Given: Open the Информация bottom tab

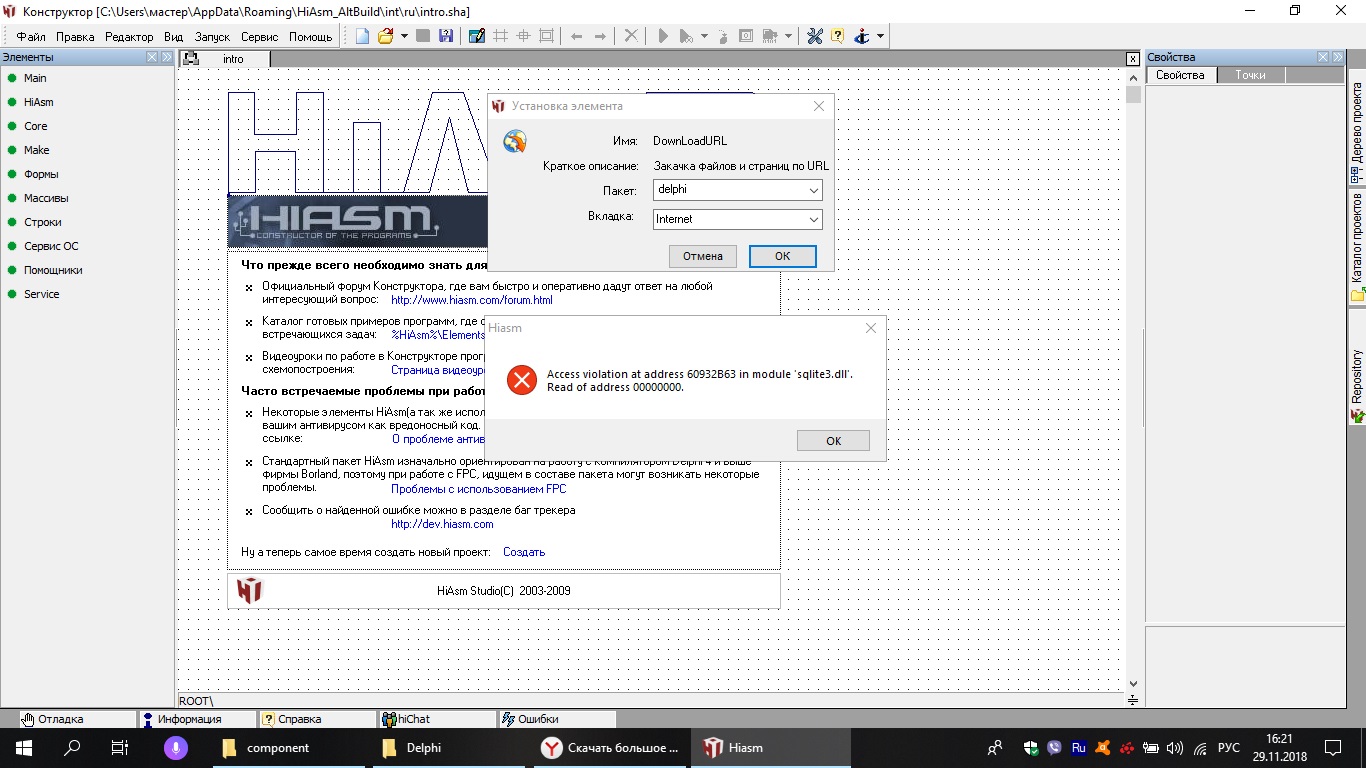Looking at the screenshot, I should click(x=197, y=719).
